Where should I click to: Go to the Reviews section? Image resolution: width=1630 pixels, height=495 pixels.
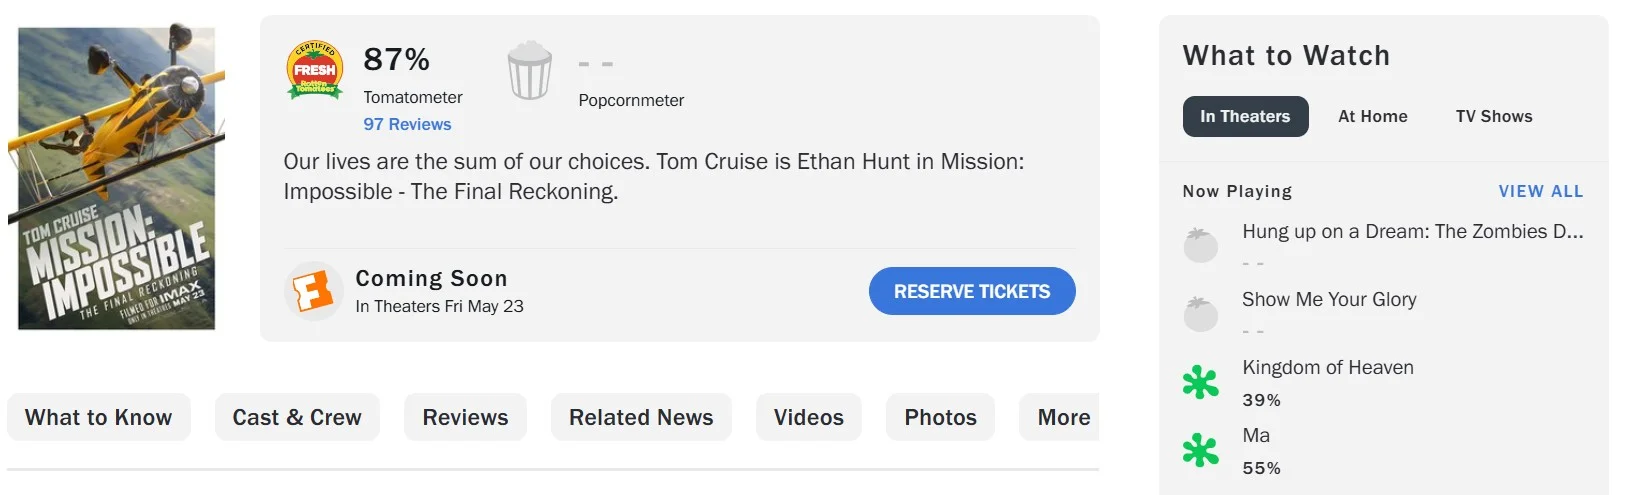[x=465, y=417]
